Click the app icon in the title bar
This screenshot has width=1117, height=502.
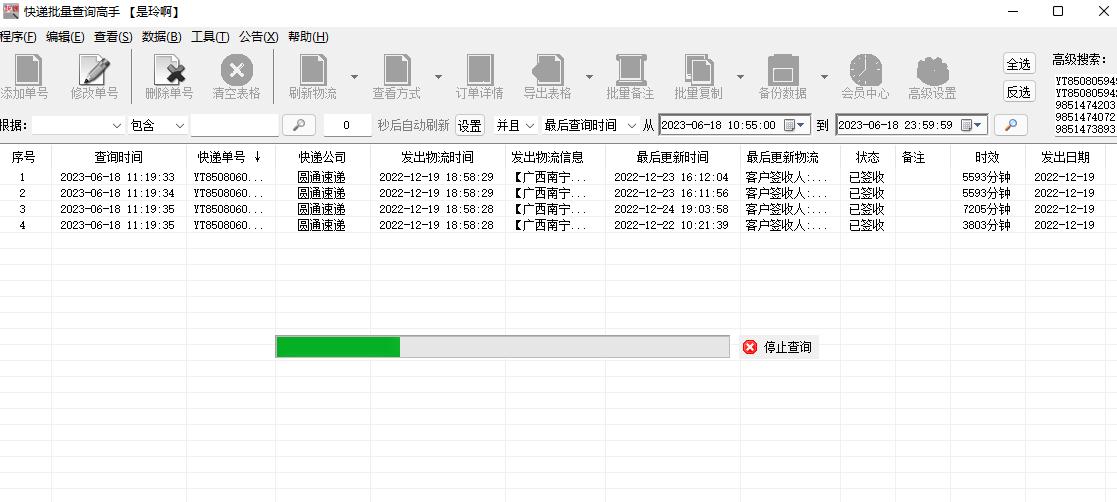coord(10,11)
